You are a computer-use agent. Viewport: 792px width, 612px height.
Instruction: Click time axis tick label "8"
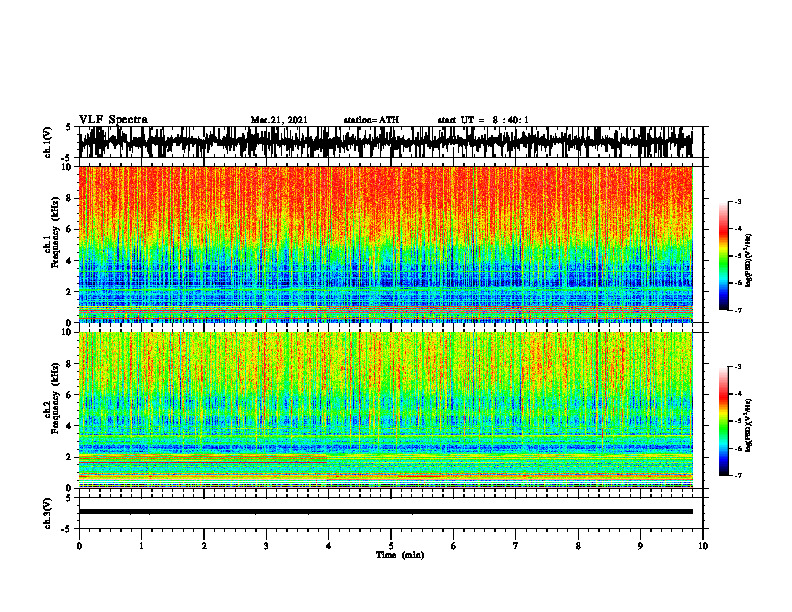578,546
